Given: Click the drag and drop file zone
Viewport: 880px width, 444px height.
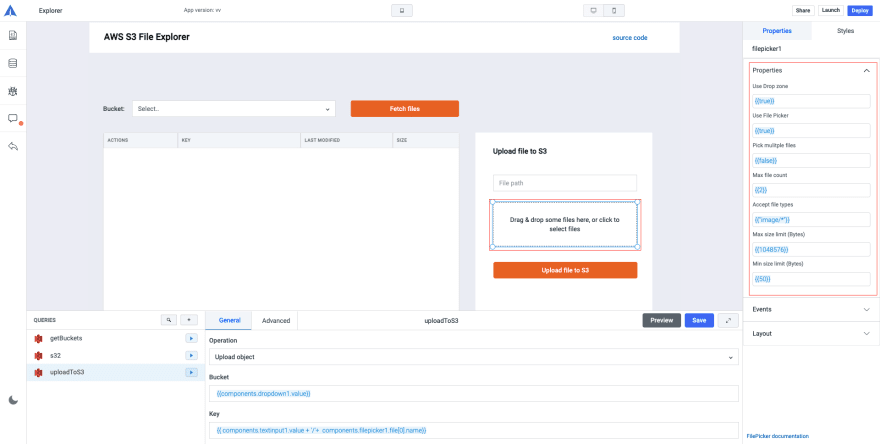Looking at the screenshot, I should 565,225.
